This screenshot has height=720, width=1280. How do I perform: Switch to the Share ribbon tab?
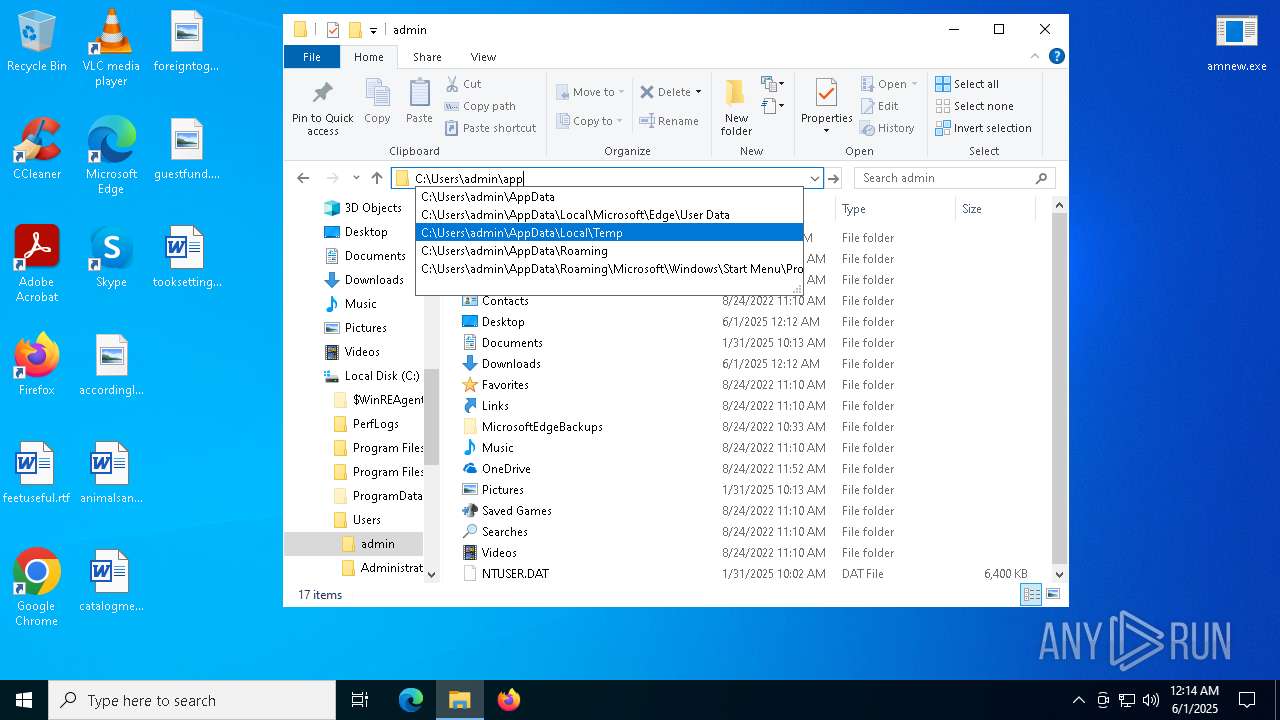427,57
